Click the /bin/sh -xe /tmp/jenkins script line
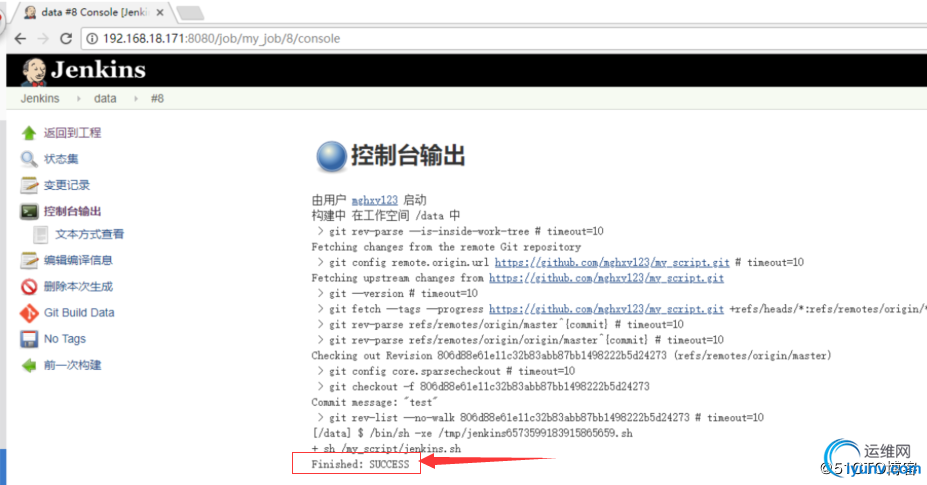The width and height of the screenshot is (927, 485). [x=472, y=433]
